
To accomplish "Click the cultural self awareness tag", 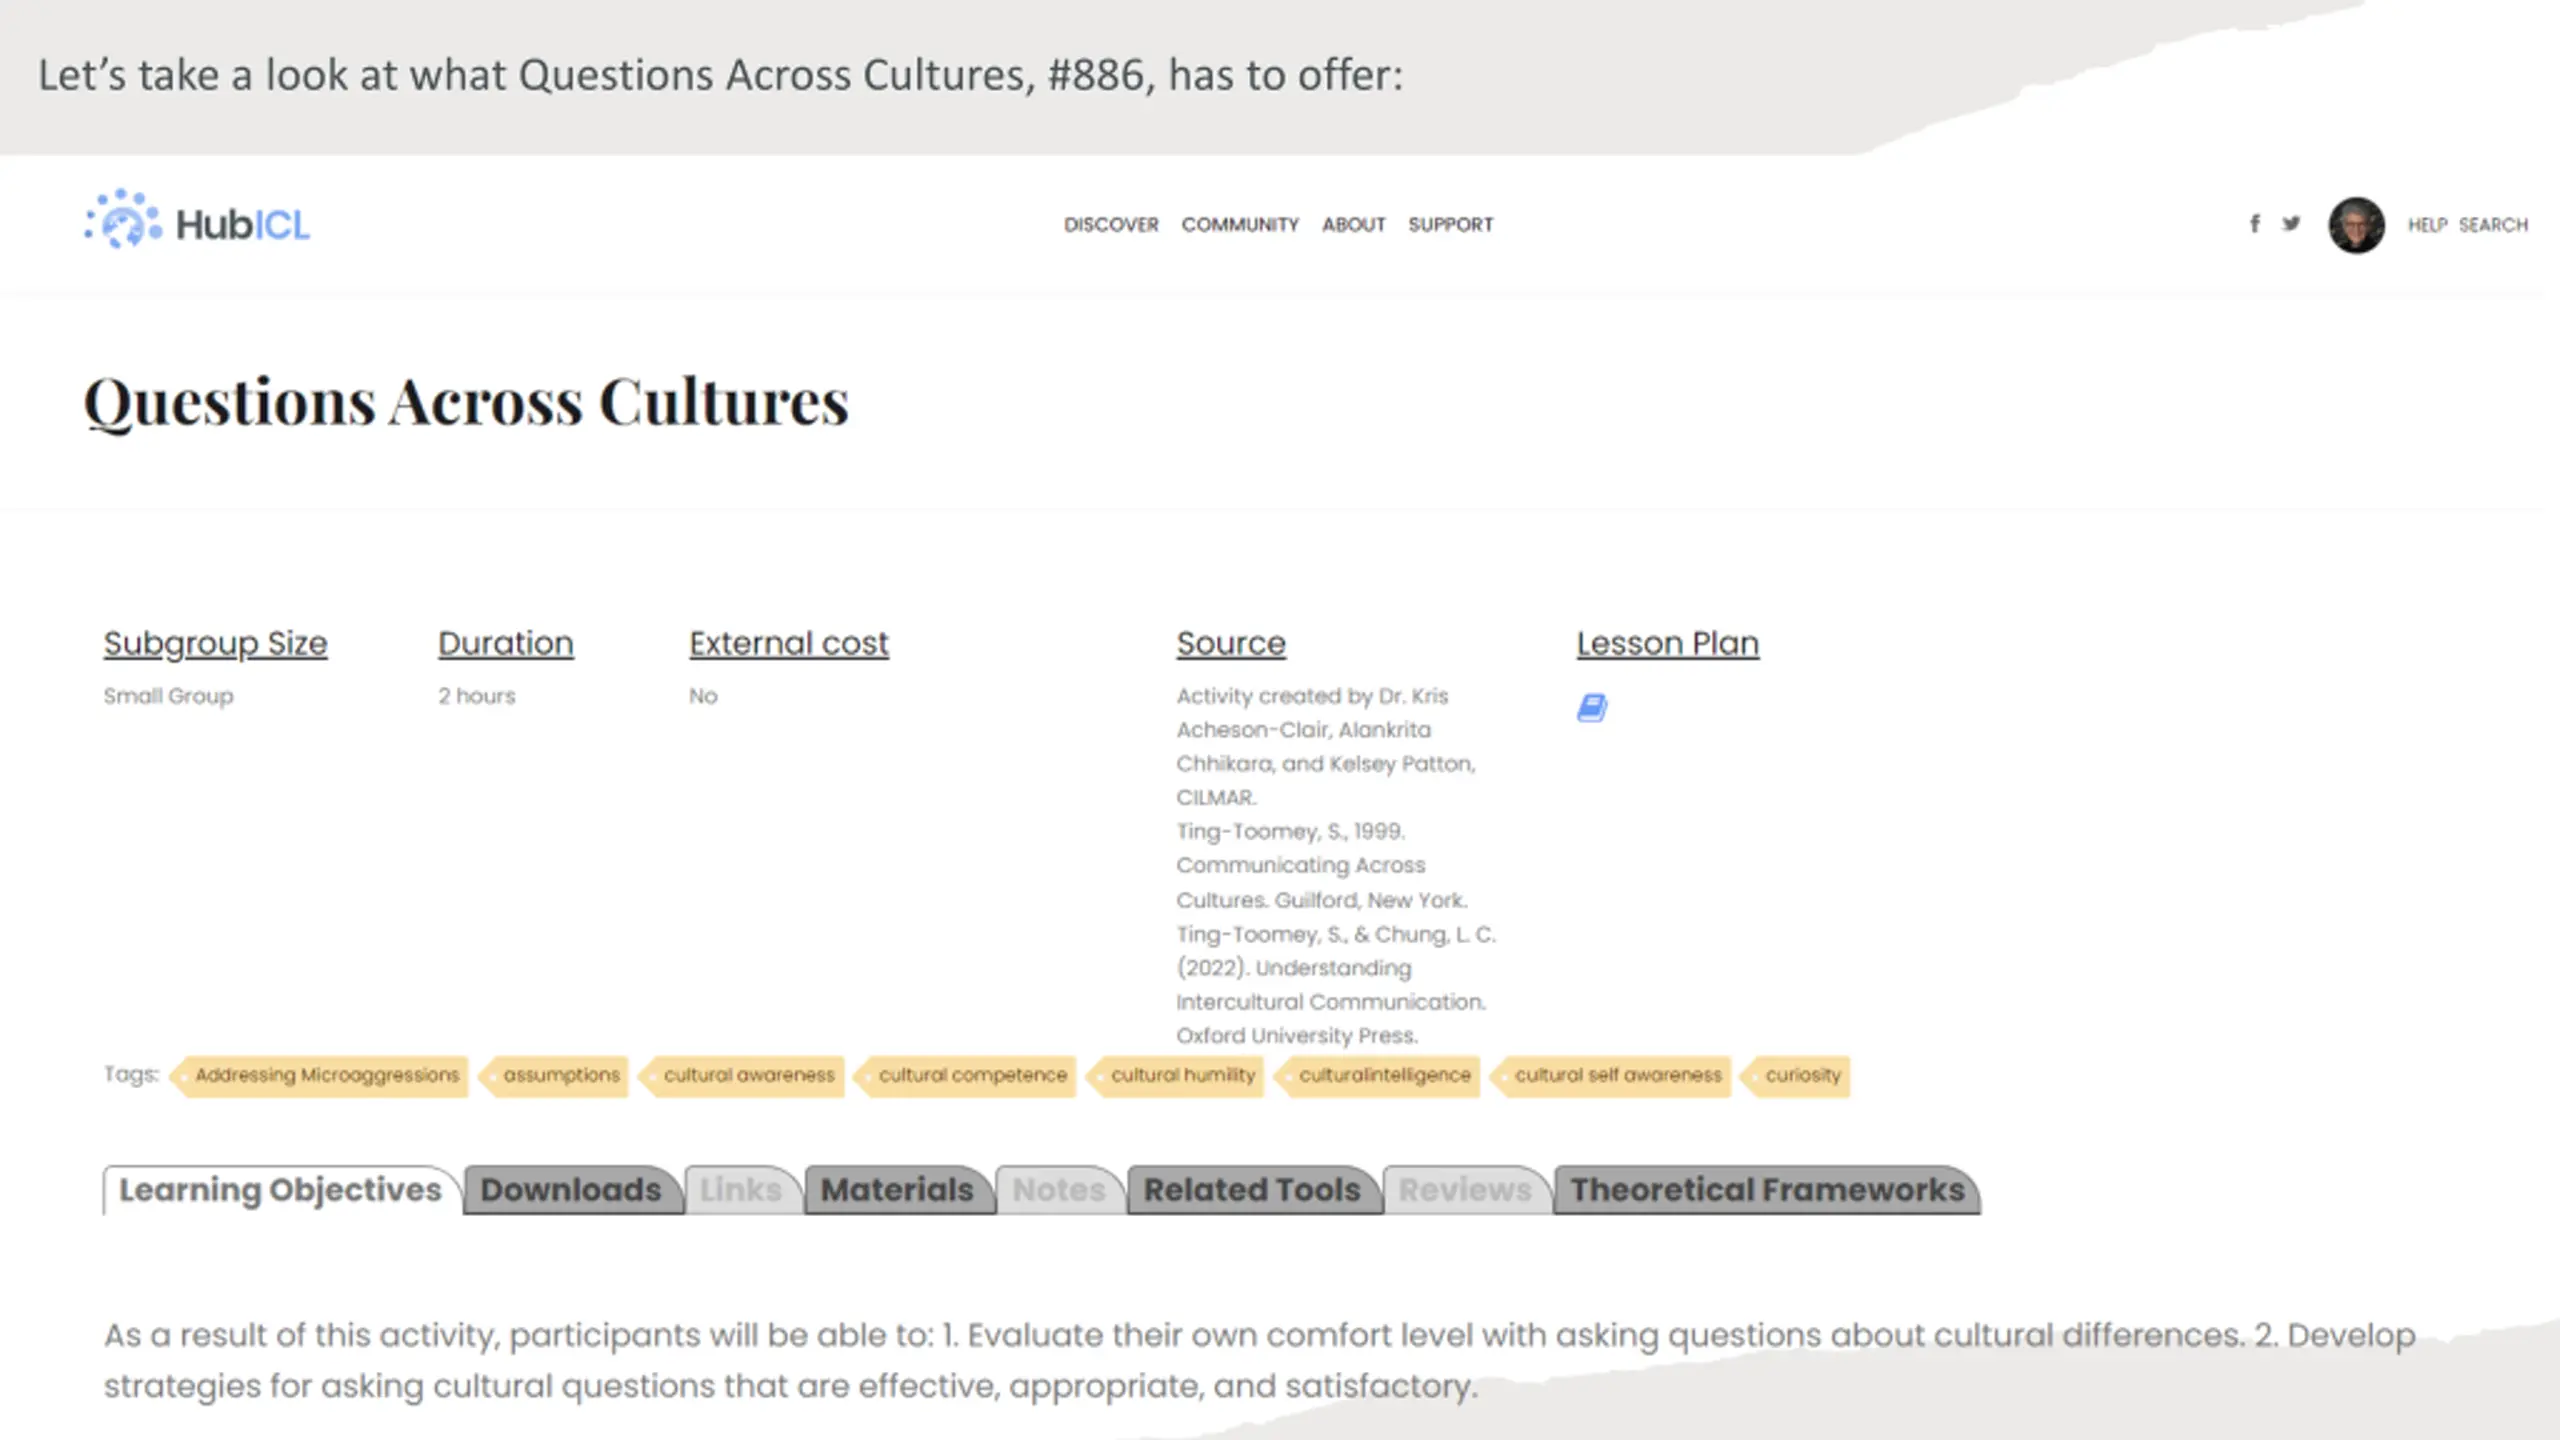I will point(1611,1076).
